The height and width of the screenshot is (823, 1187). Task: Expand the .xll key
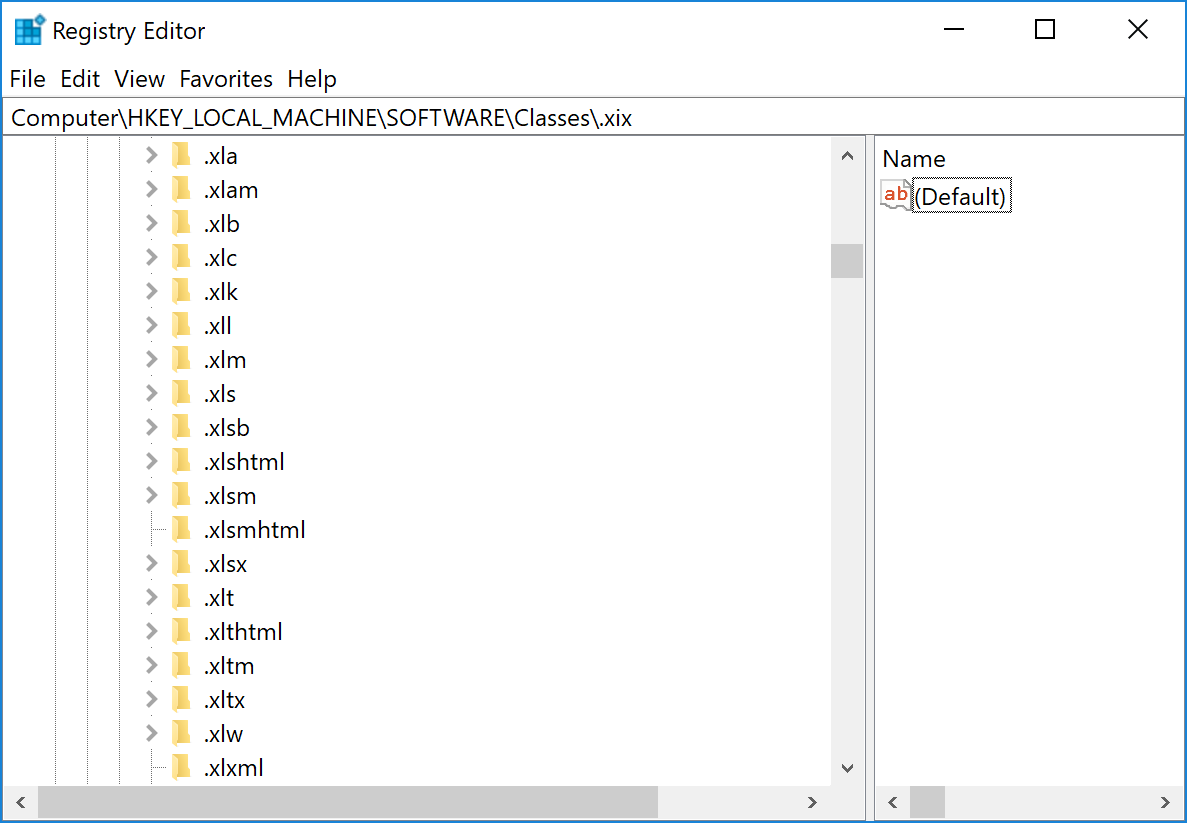151,326
